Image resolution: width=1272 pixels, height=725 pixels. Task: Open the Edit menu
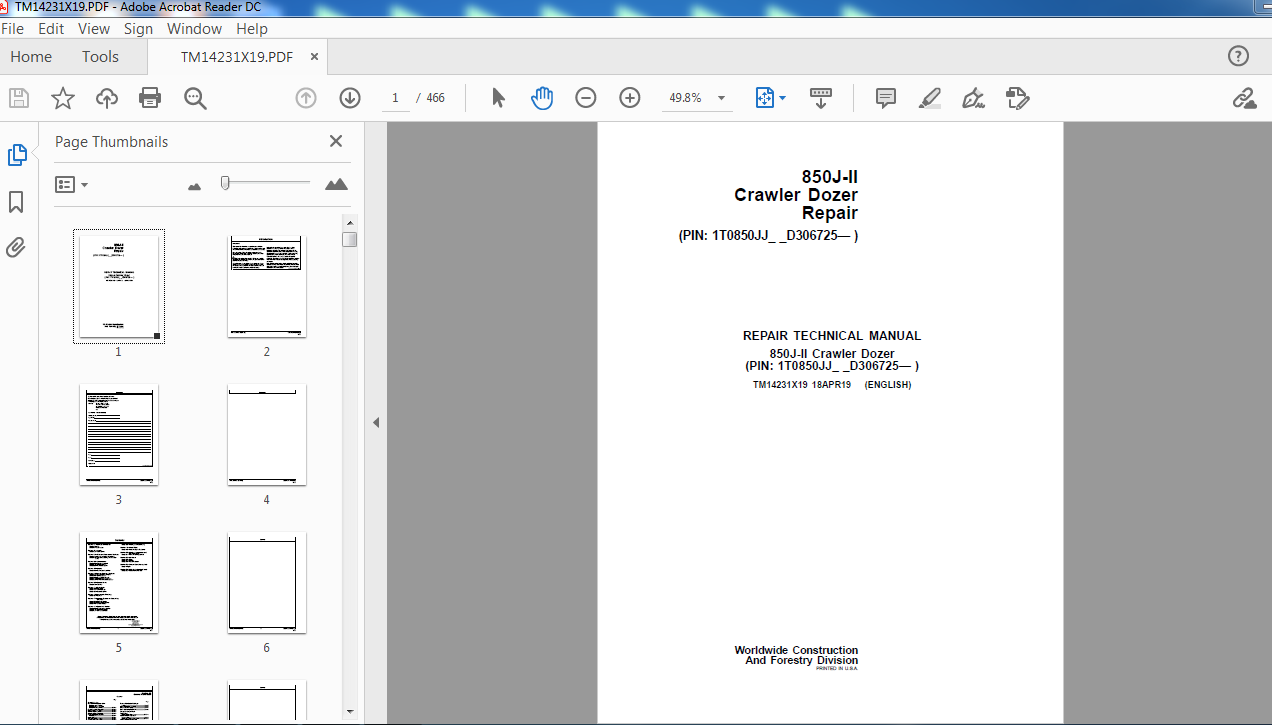coord(50,29)
